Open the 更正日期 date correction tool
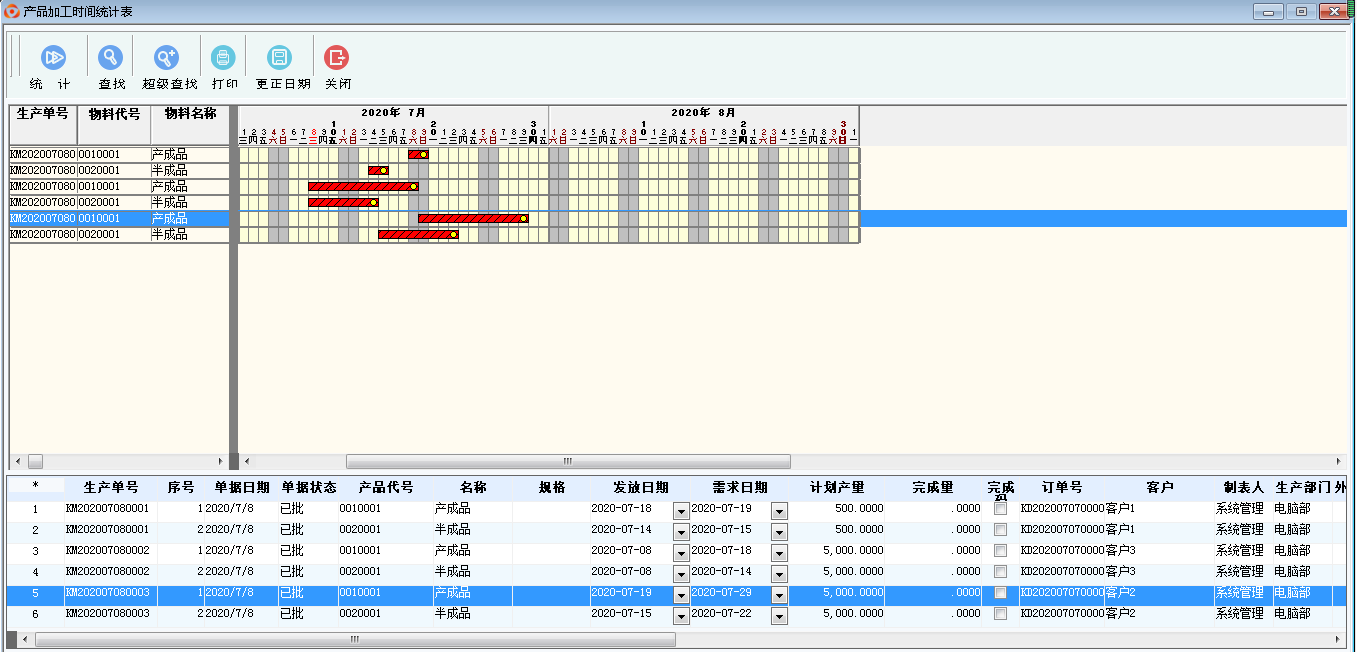 pos(281,58)
